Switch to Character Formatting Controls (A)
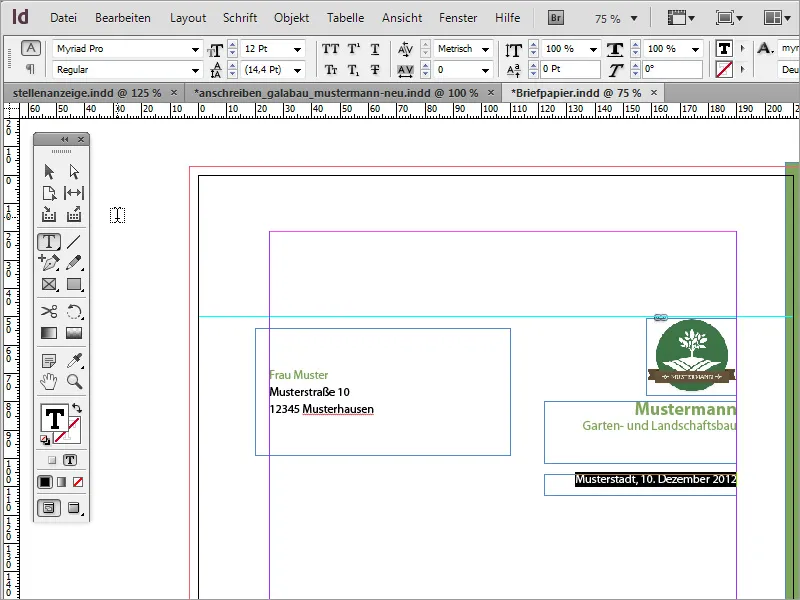 [31, 48]
